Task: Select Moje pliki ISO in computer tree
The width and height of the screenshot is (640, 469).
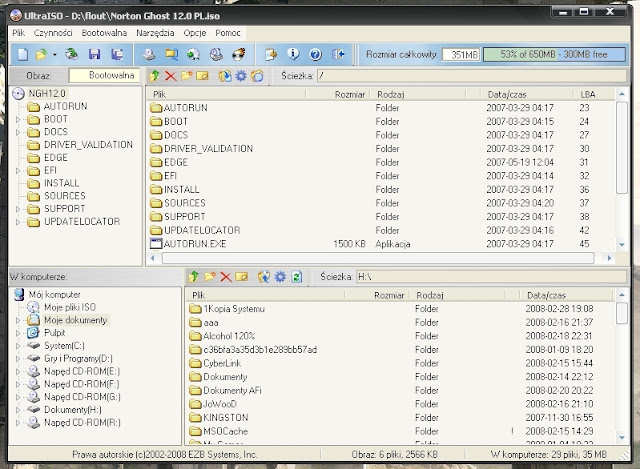Action: click(69, 307)
